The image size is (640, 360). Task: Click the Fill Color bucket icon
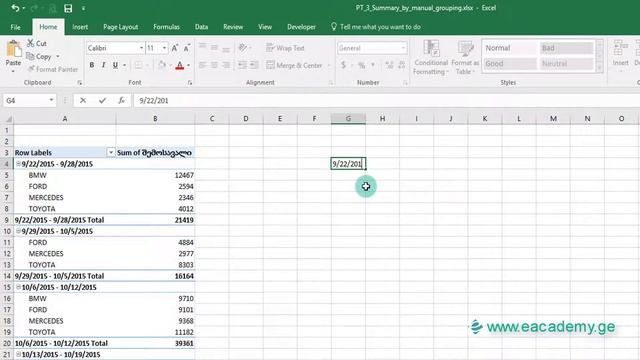pyautogui.click(x=162, y=65)
